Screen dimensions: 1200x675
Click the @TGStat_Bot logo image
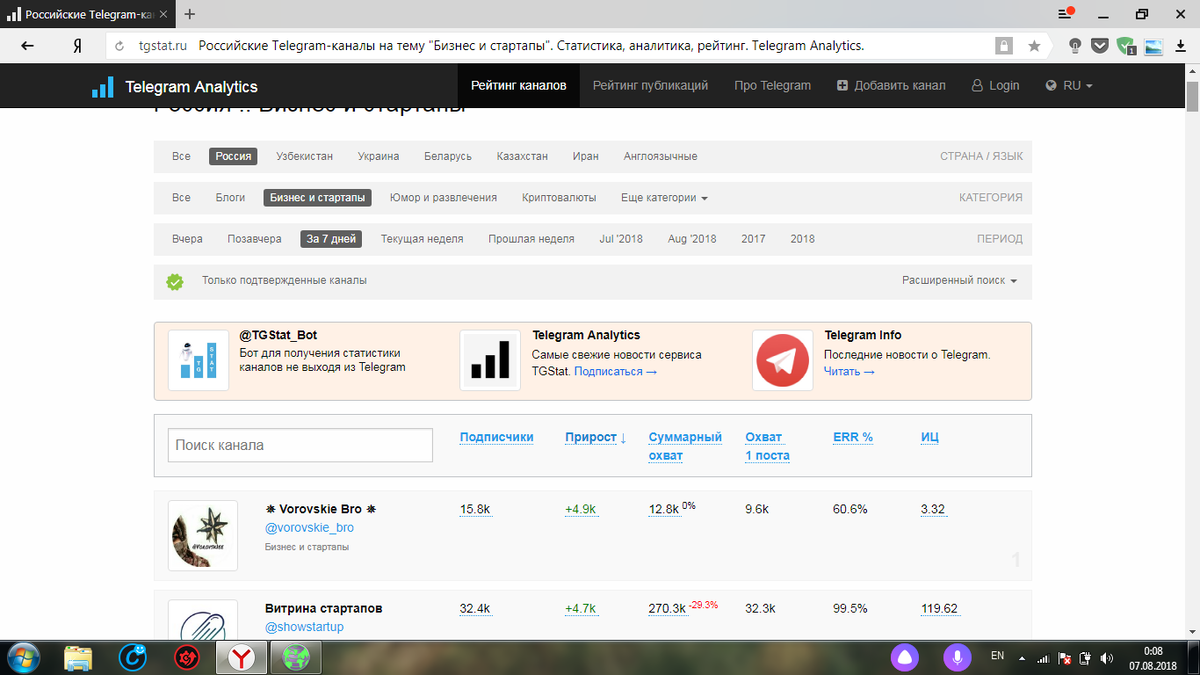pos(198,360)
